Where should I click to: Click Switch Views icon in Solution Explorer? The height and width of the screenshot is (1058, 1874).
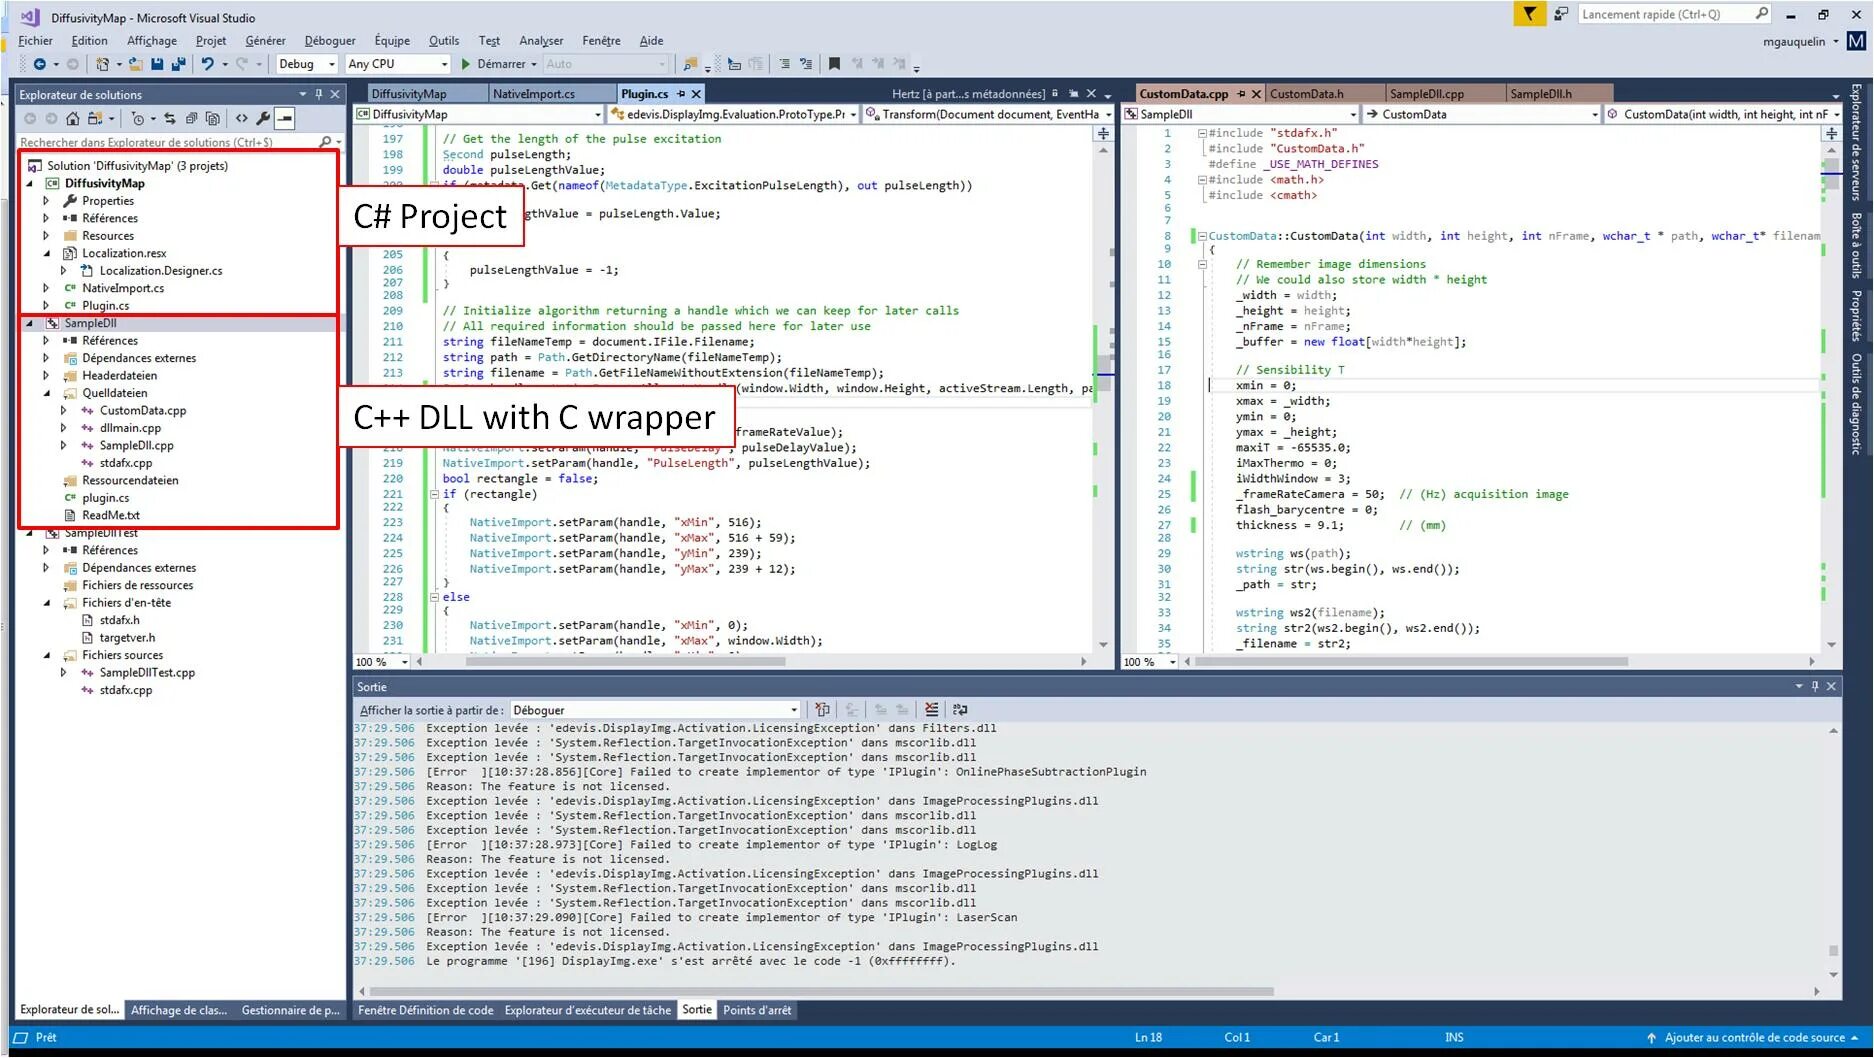(97, 118)
